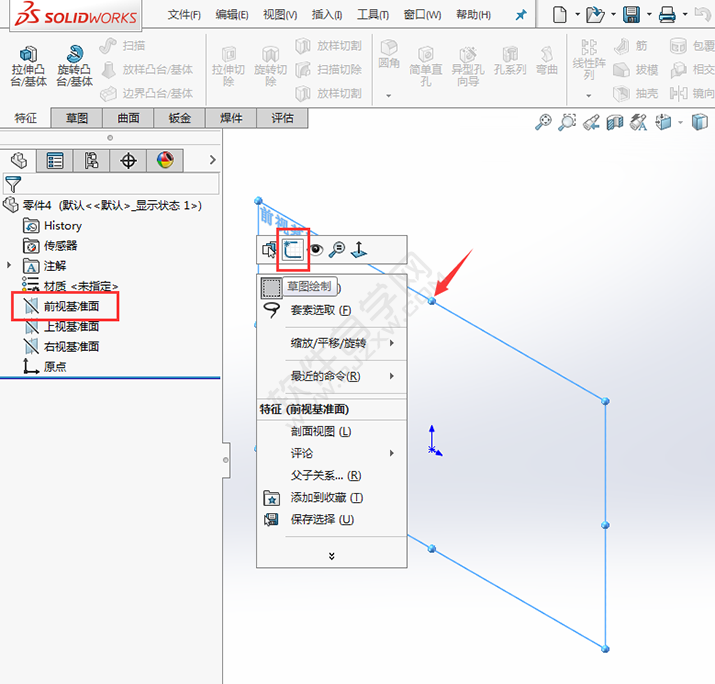Expand the 注解 (Annotations) tree node

[x=10, y=266]
